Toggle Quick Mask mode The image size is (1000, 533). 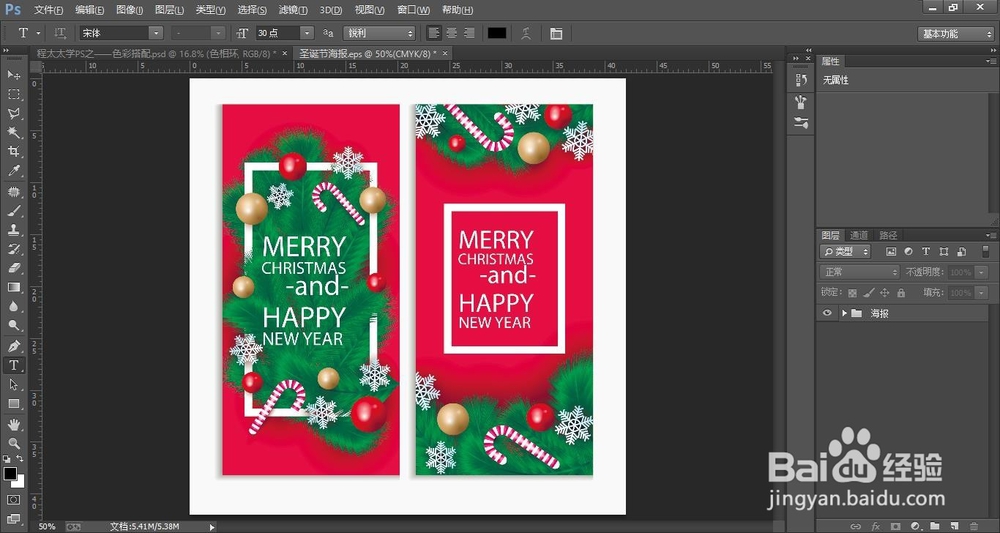click(13, 500)
